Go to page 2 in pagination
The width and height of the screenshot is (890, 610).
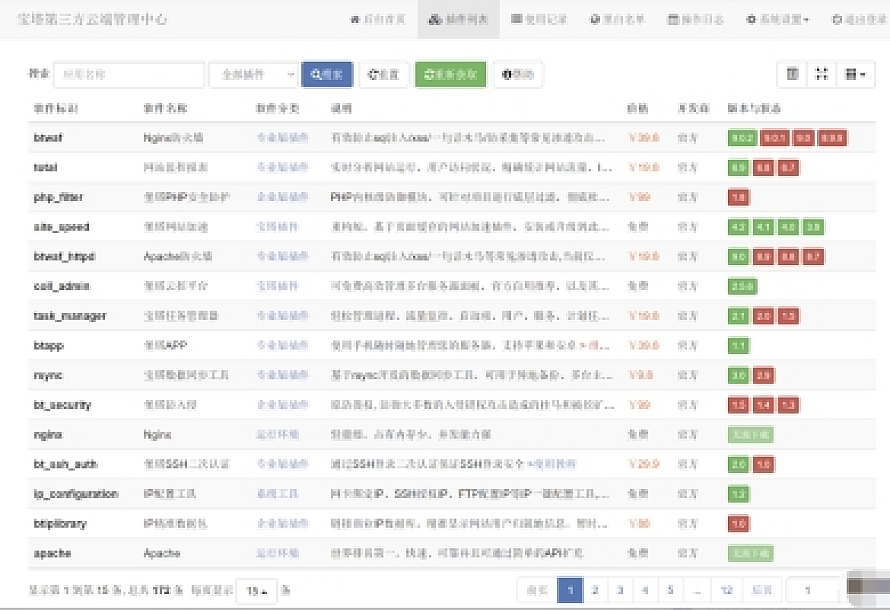595,590
